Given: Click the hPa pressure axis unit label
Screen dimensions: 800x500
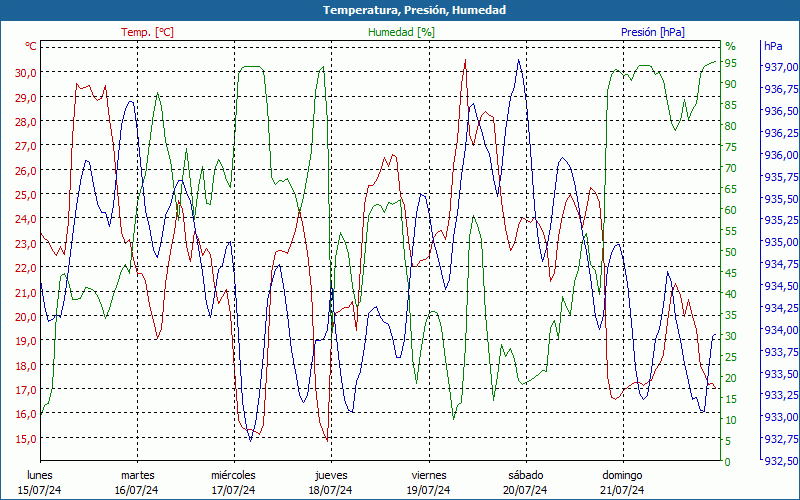Looking at the screenshot, I should [773, 46].
